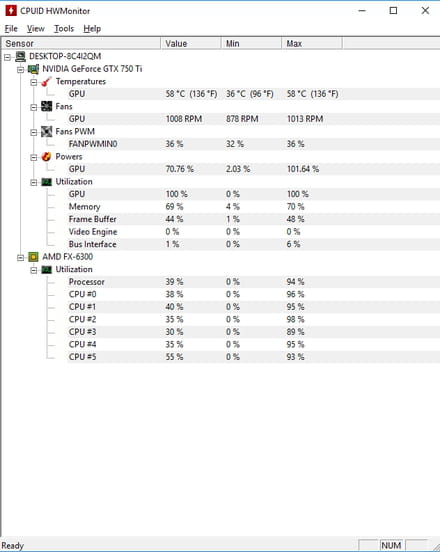The image size is (440, 552).
Task: Click the AMD FX-6300 processor chip icon
Action: (x=33, y=257)
